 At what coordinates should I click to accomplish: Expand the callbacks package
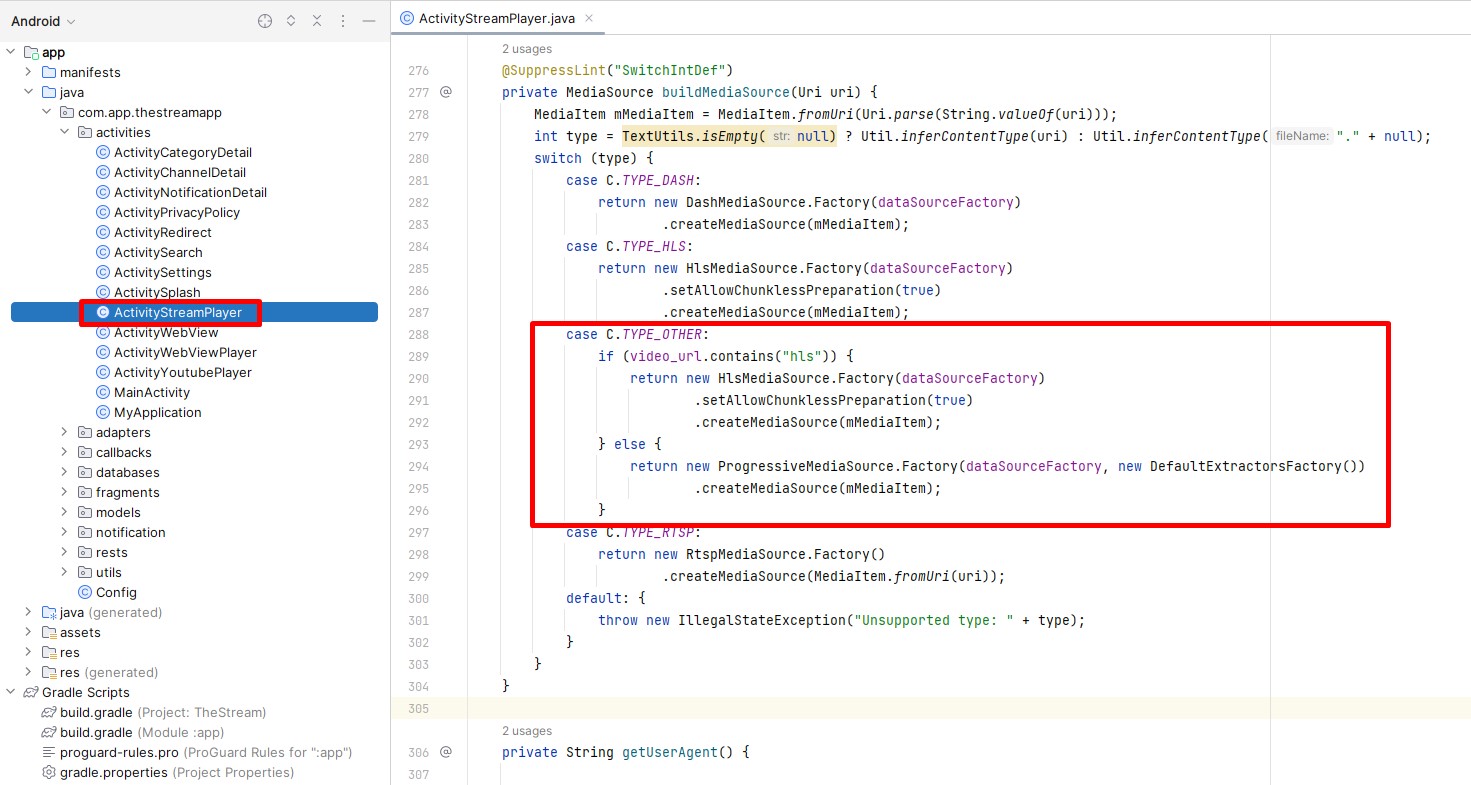(x=65, y=452)
